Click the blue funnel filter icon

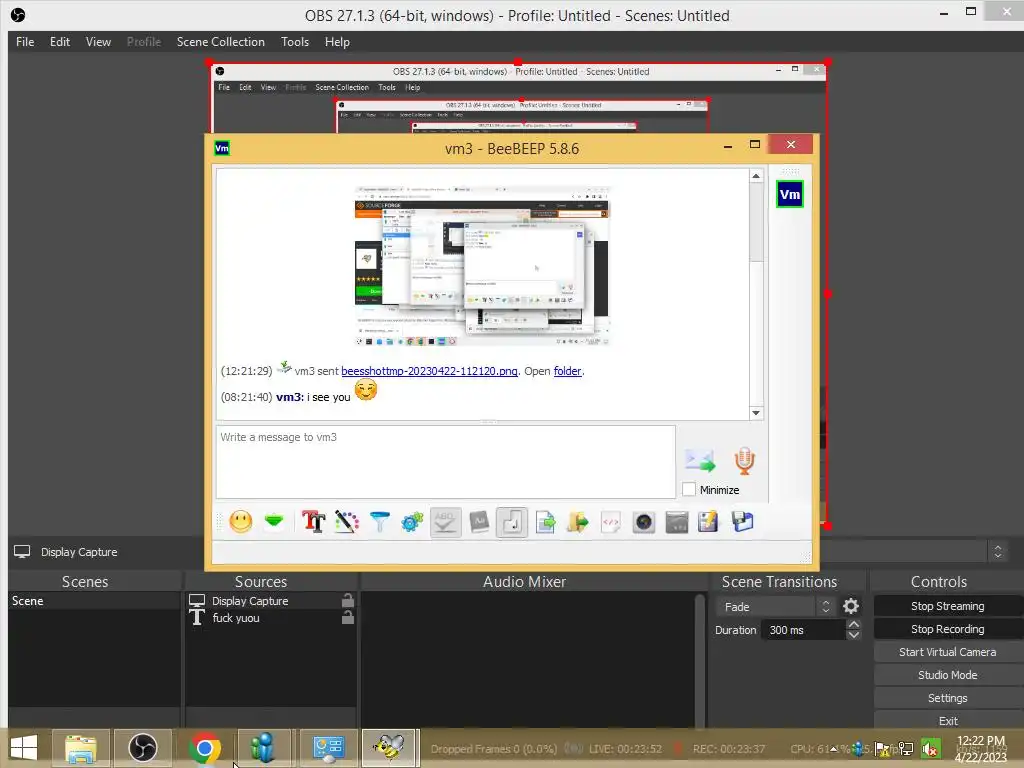[379, 521]
